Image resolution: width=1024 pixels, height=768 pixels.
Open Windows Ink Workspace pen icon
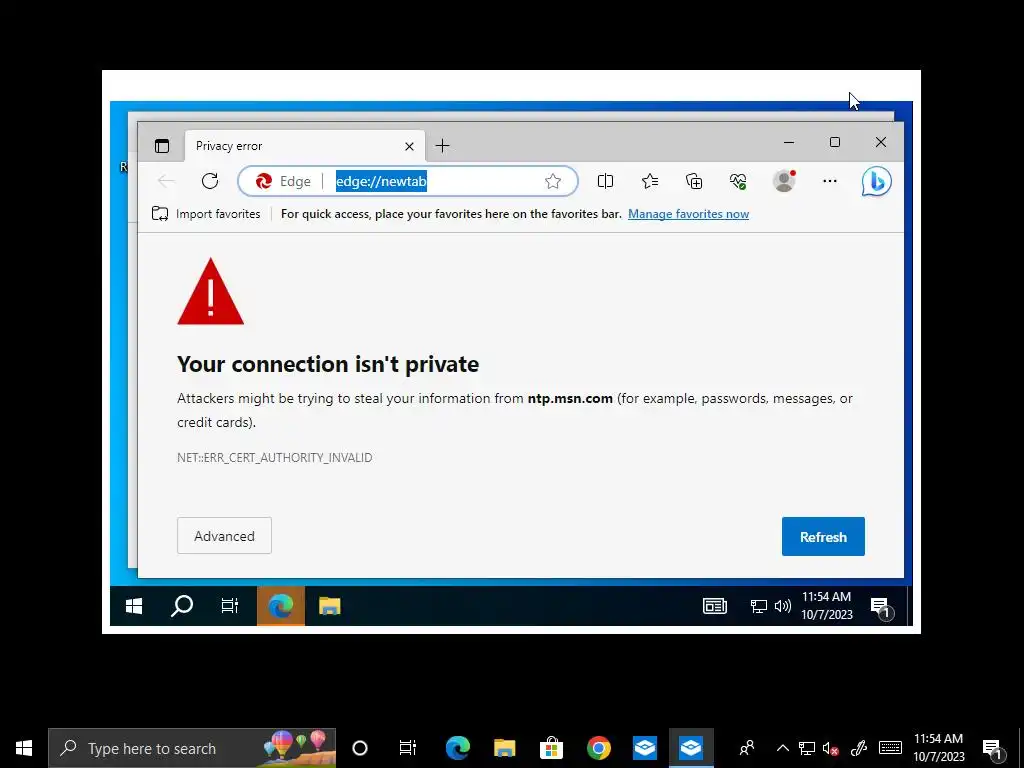859,748
